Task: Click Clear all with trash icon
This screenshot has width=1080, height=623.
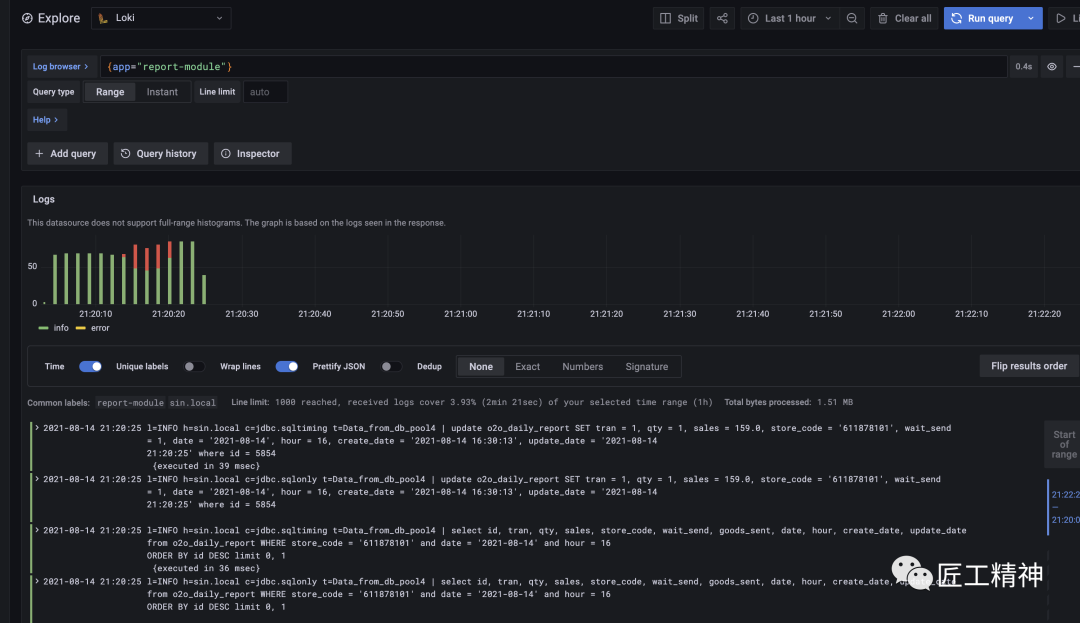Action: (903, 18)
